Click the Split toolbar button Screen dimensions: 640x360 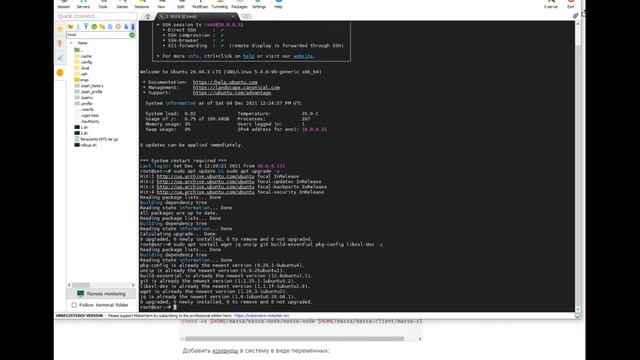pos(180,4)
